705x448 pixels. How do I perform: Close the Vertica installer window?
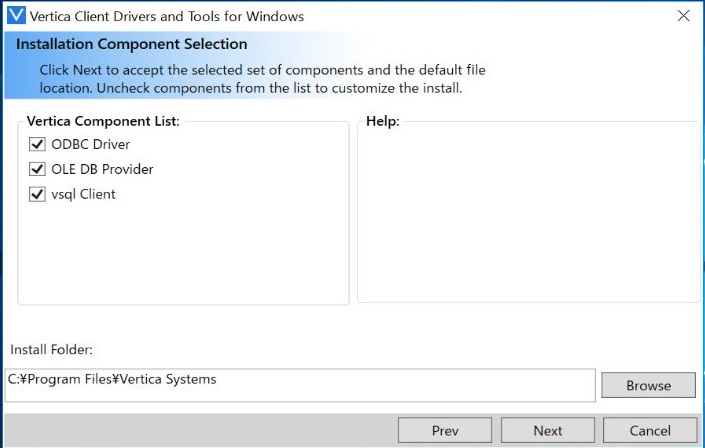coord(683,16)
